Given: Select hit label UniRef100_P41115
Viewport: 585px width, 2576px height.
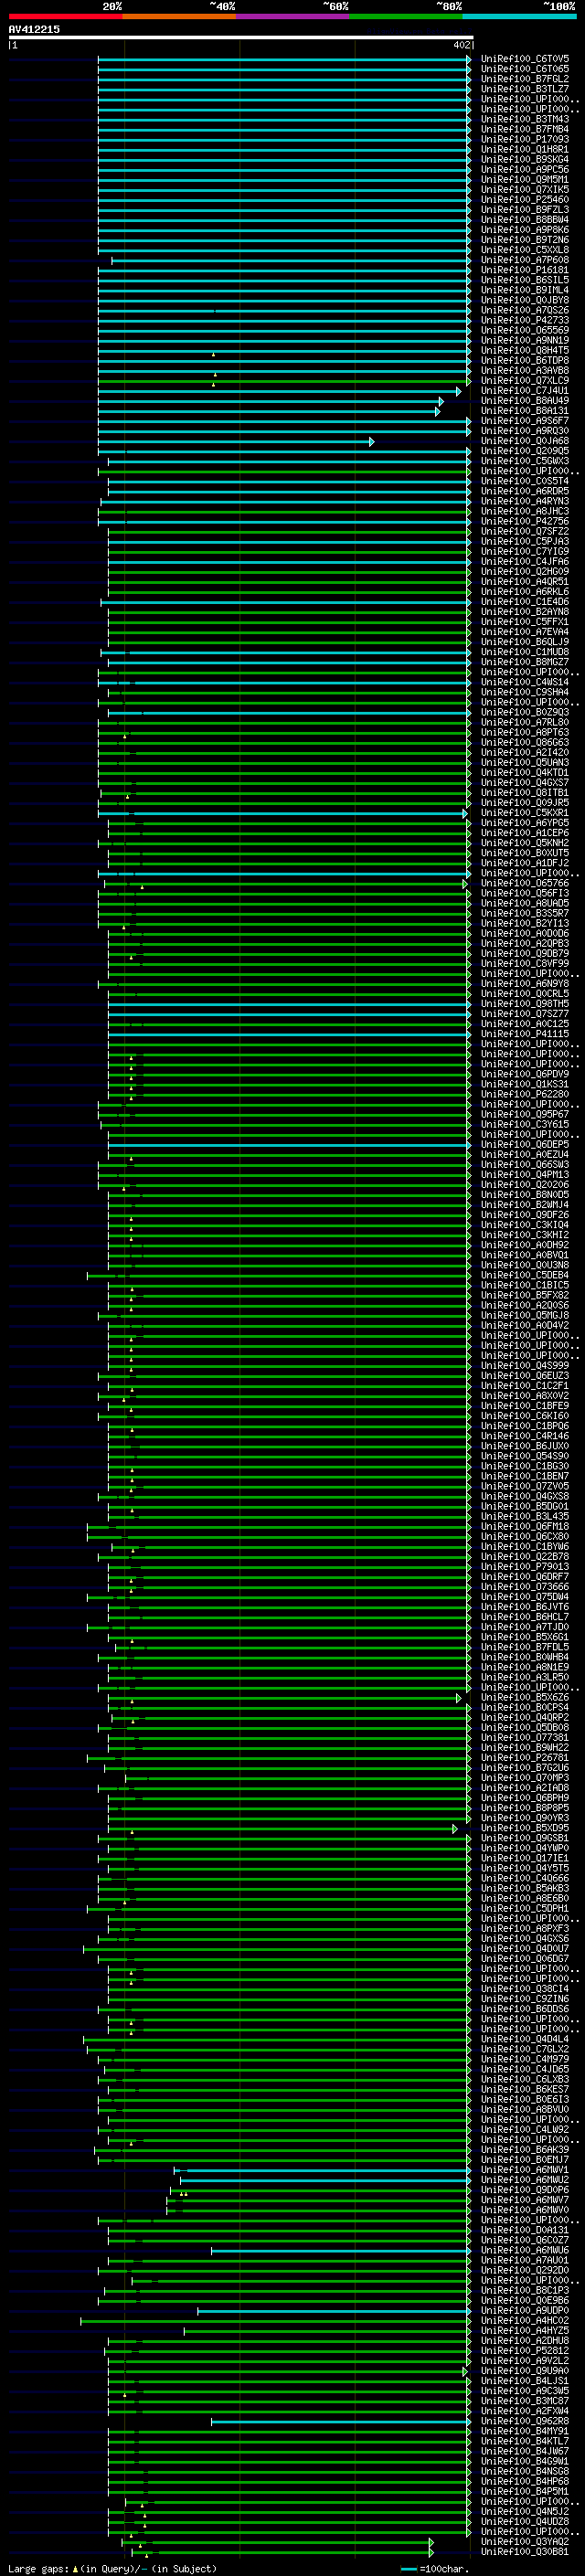Looking at the screenshot, I should (525, 1034).
